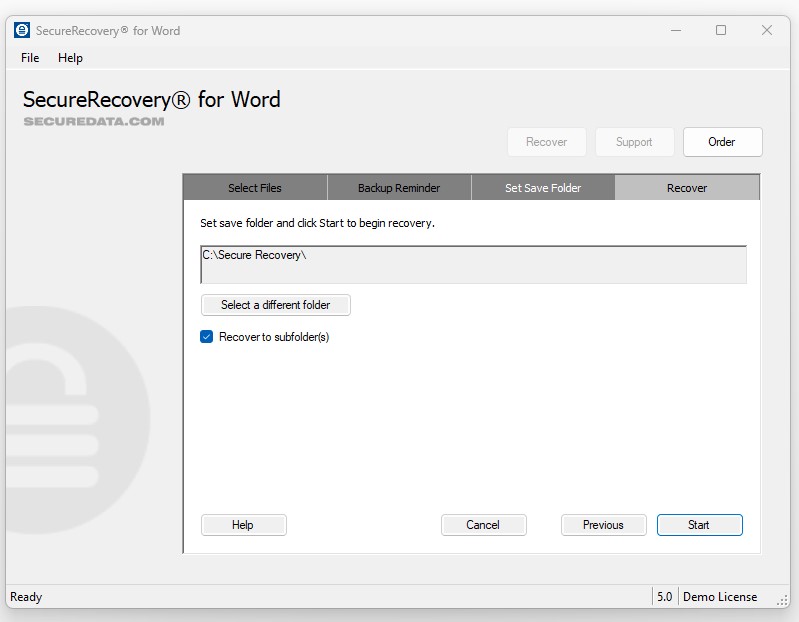
Task: Cancel the recovery wizard
Action: point(483,525)
